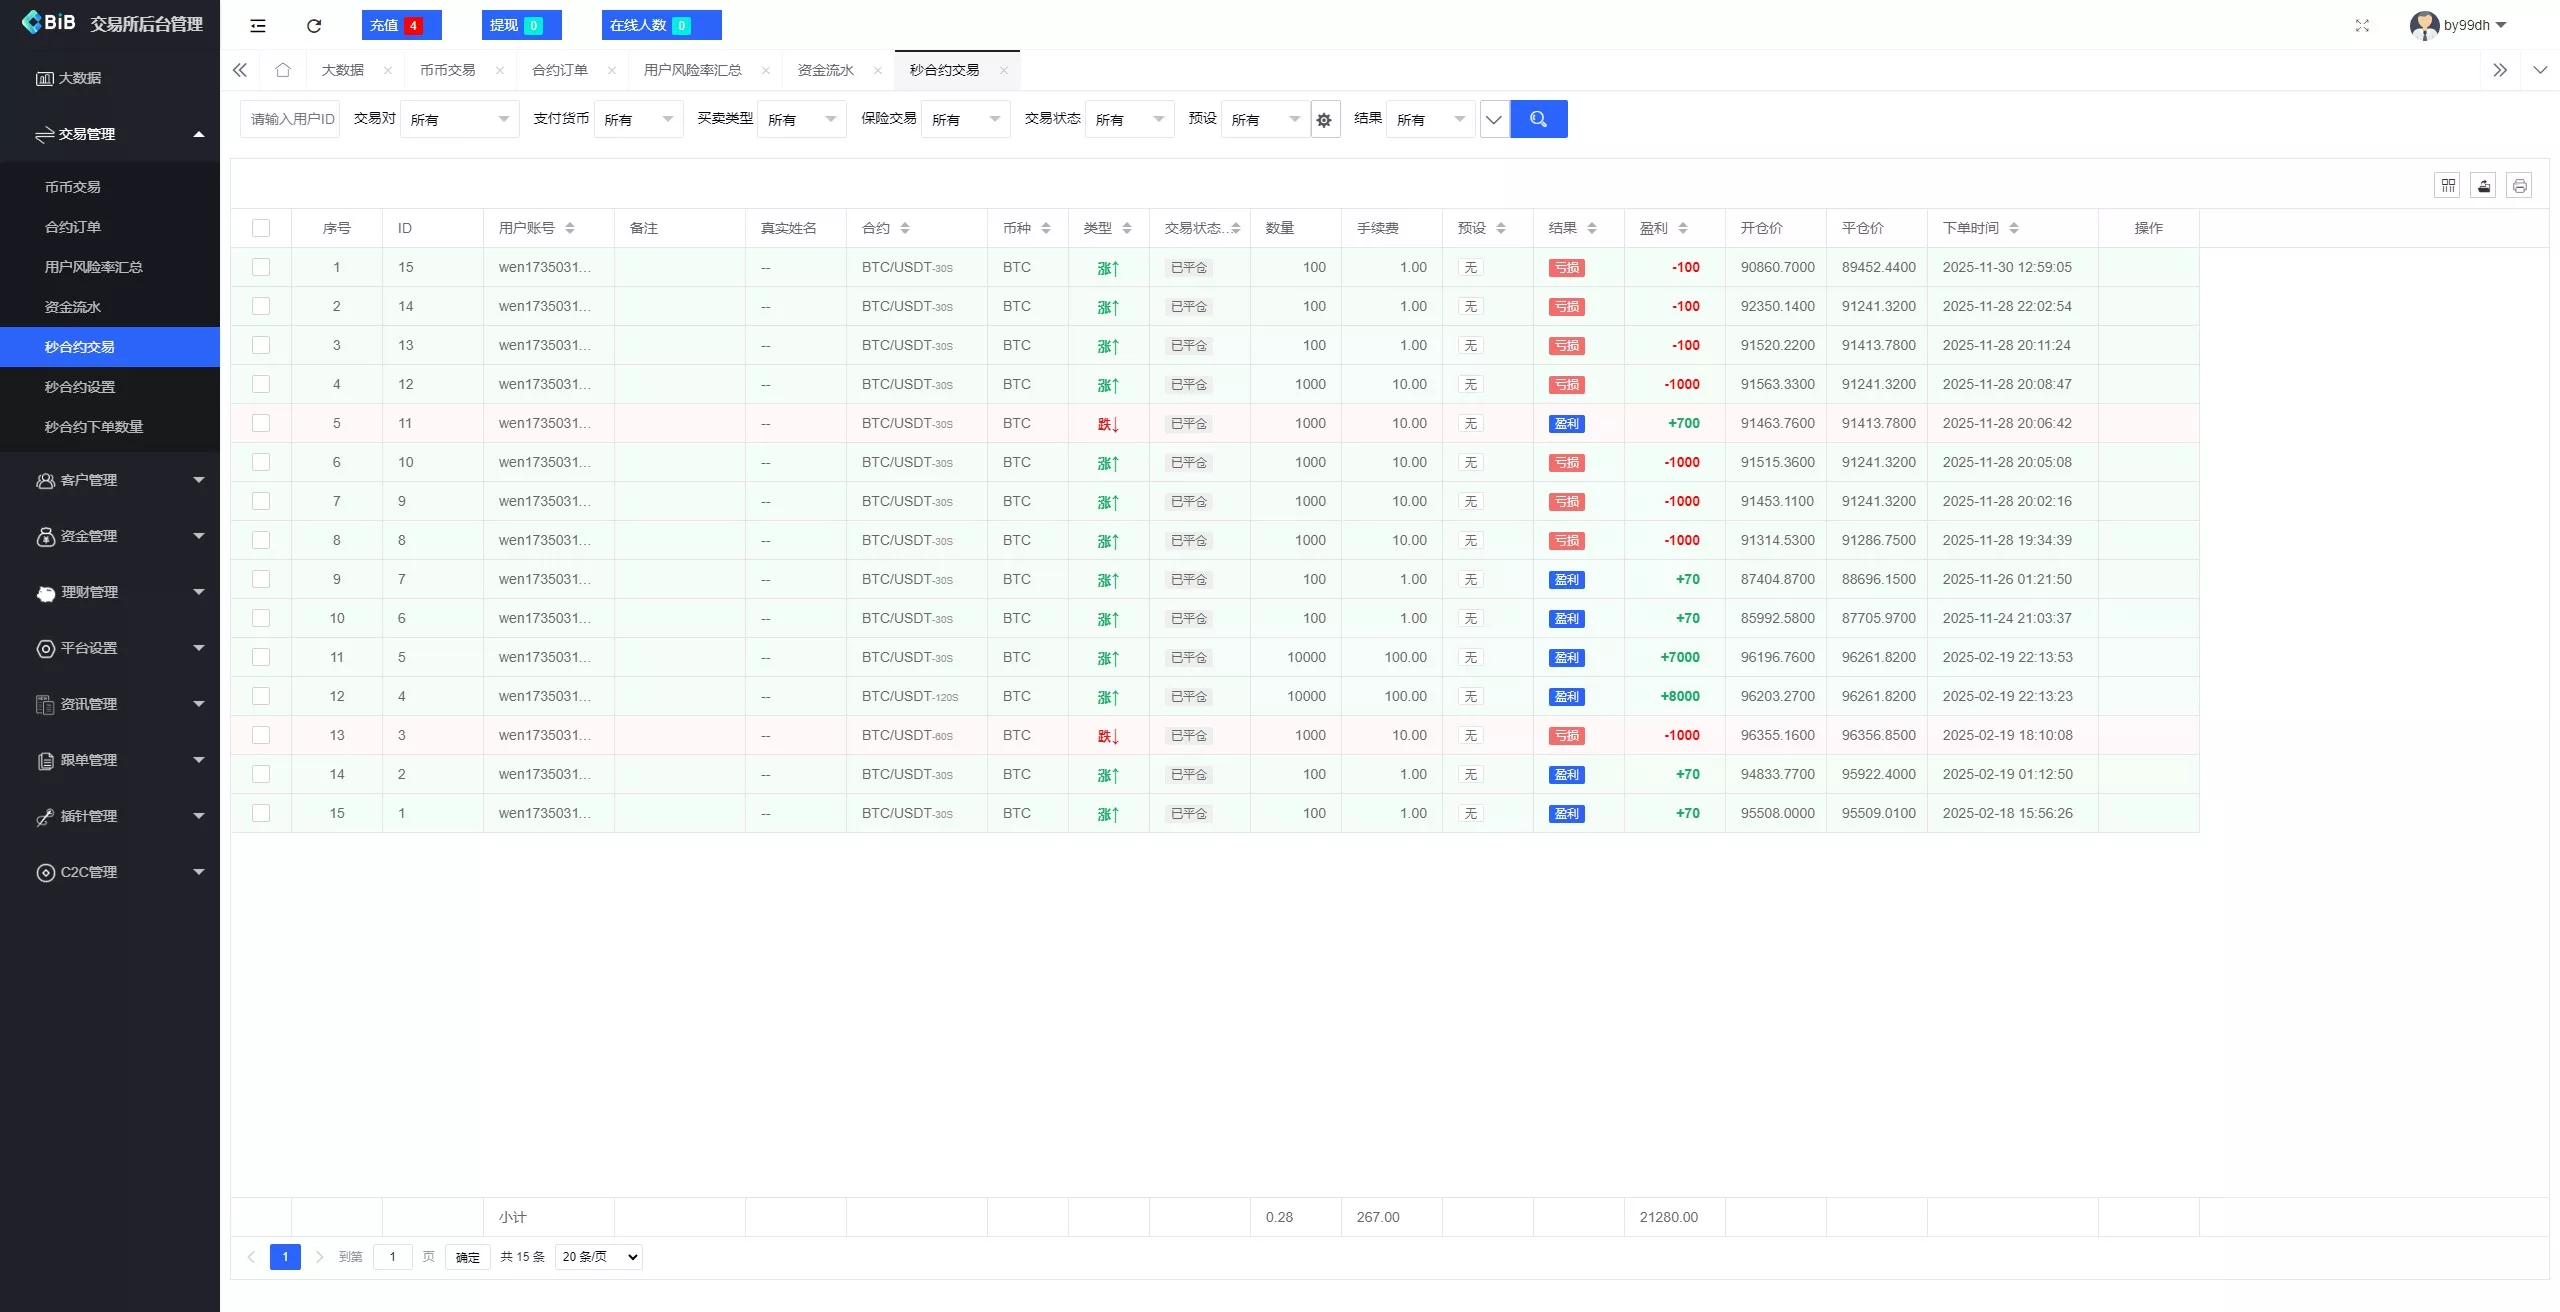The height and width of the screenshot is (1312, 2560).
Task: Check the select-all header checkbox
Action: pyautogui.click(x=261, y=228)
